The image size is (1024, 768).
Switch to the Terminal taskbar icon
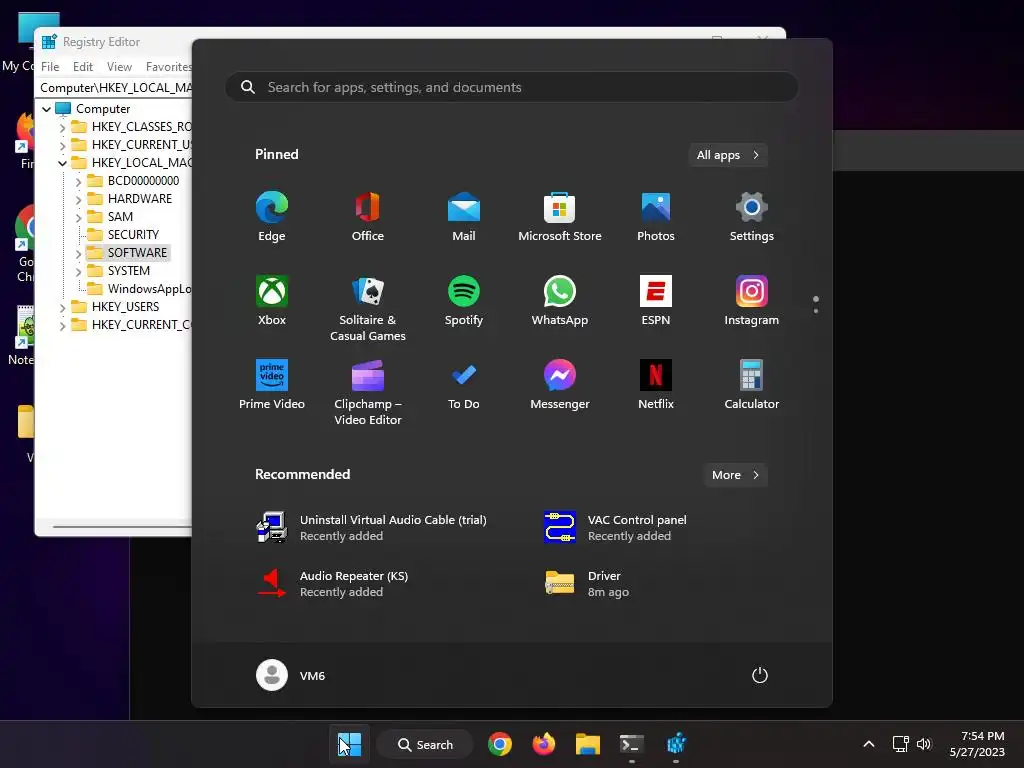(632, 744)
